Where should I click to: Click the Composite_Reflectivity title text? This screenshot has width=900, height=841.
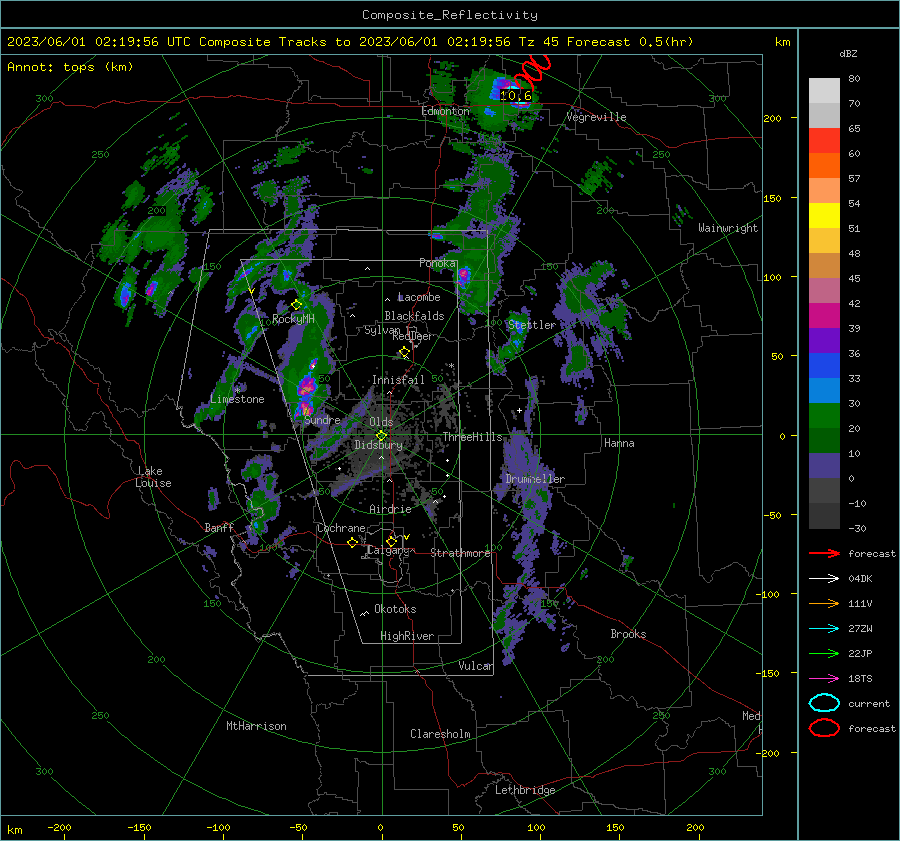coord(450,15)
